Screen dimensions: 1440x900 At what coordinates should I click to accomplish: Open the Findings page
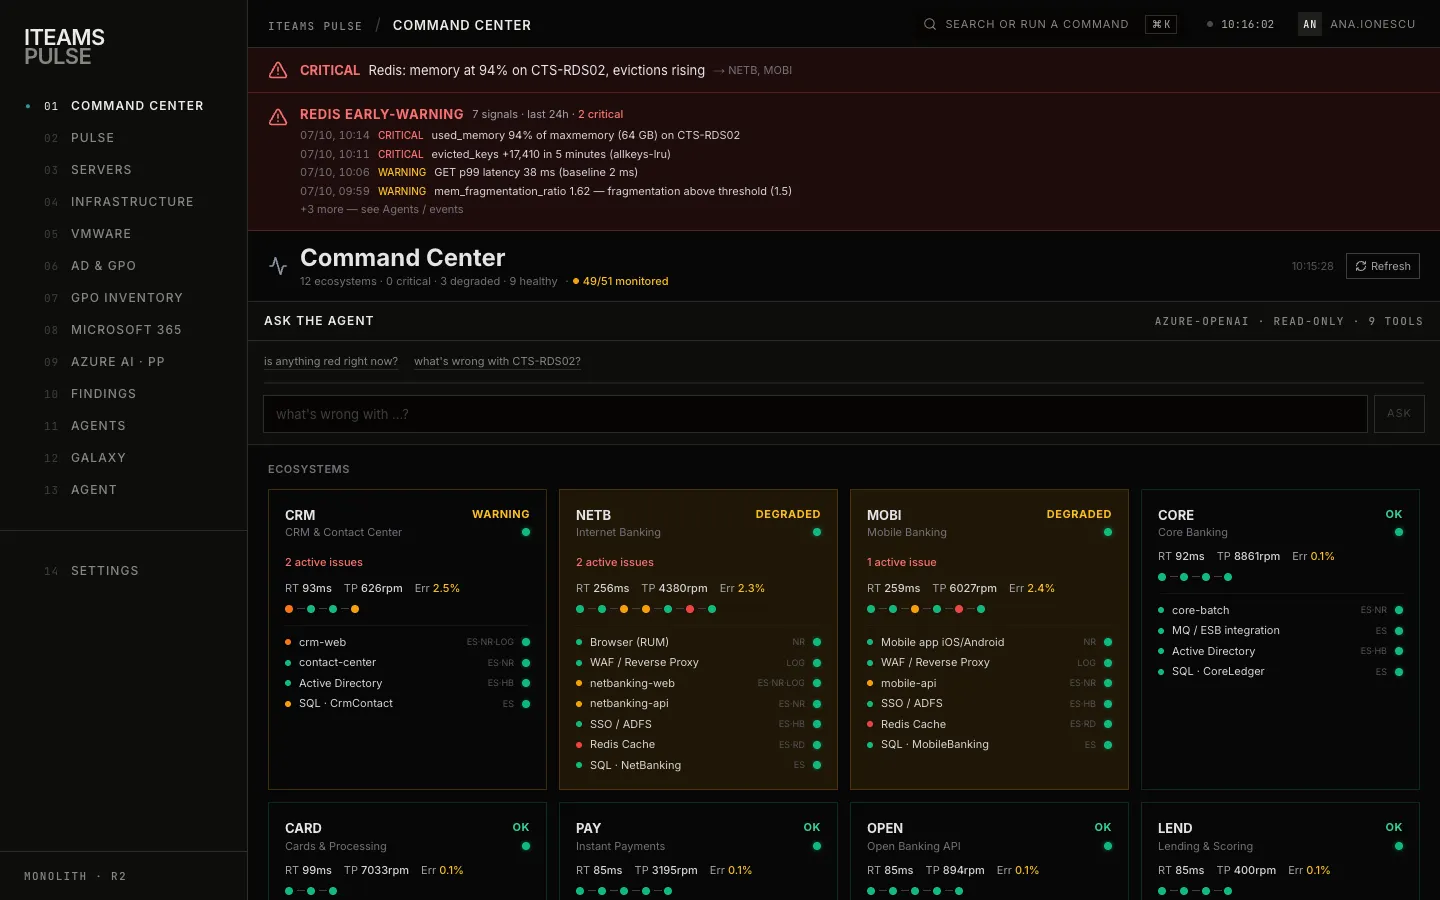[x=124, y=394]
